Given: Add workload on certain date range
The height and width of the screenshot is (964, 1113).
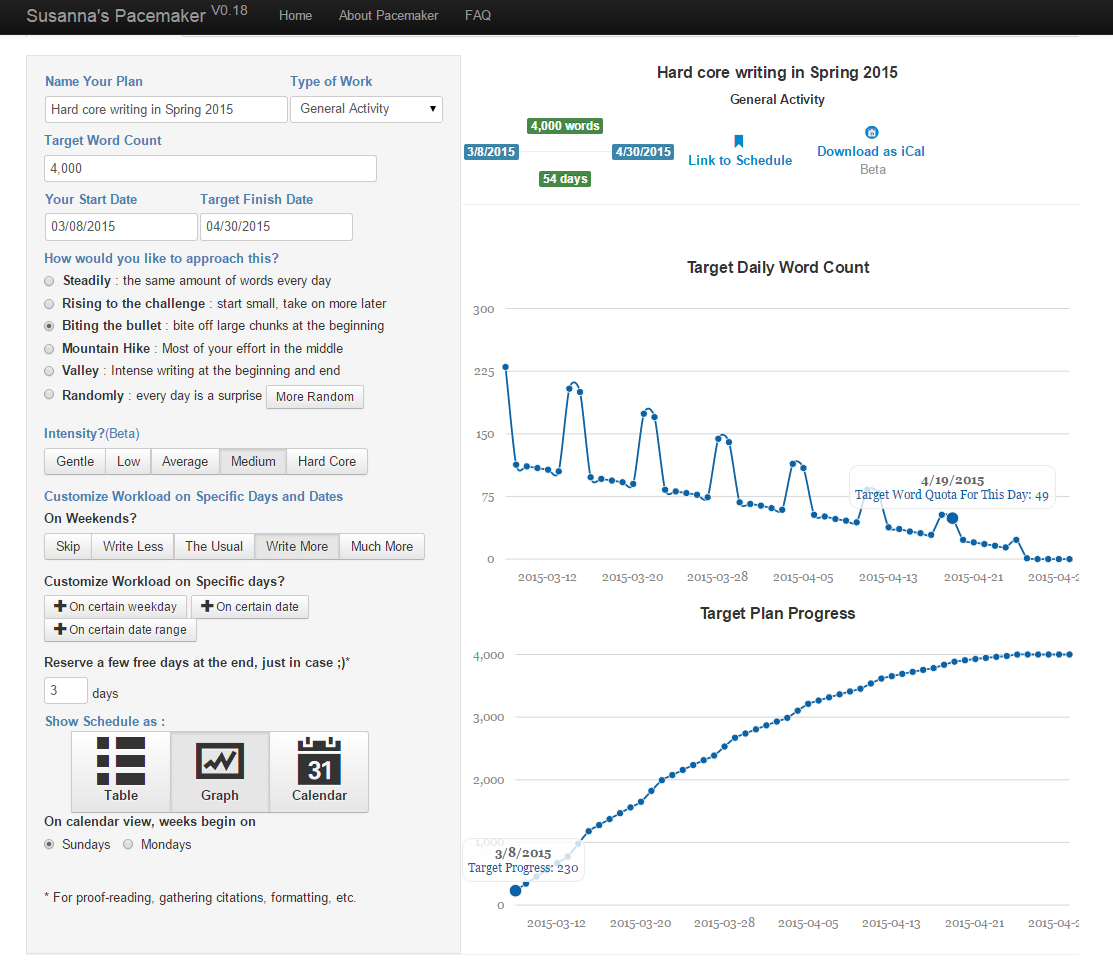Looking at the screenshot, I should [x=121, y=630].
